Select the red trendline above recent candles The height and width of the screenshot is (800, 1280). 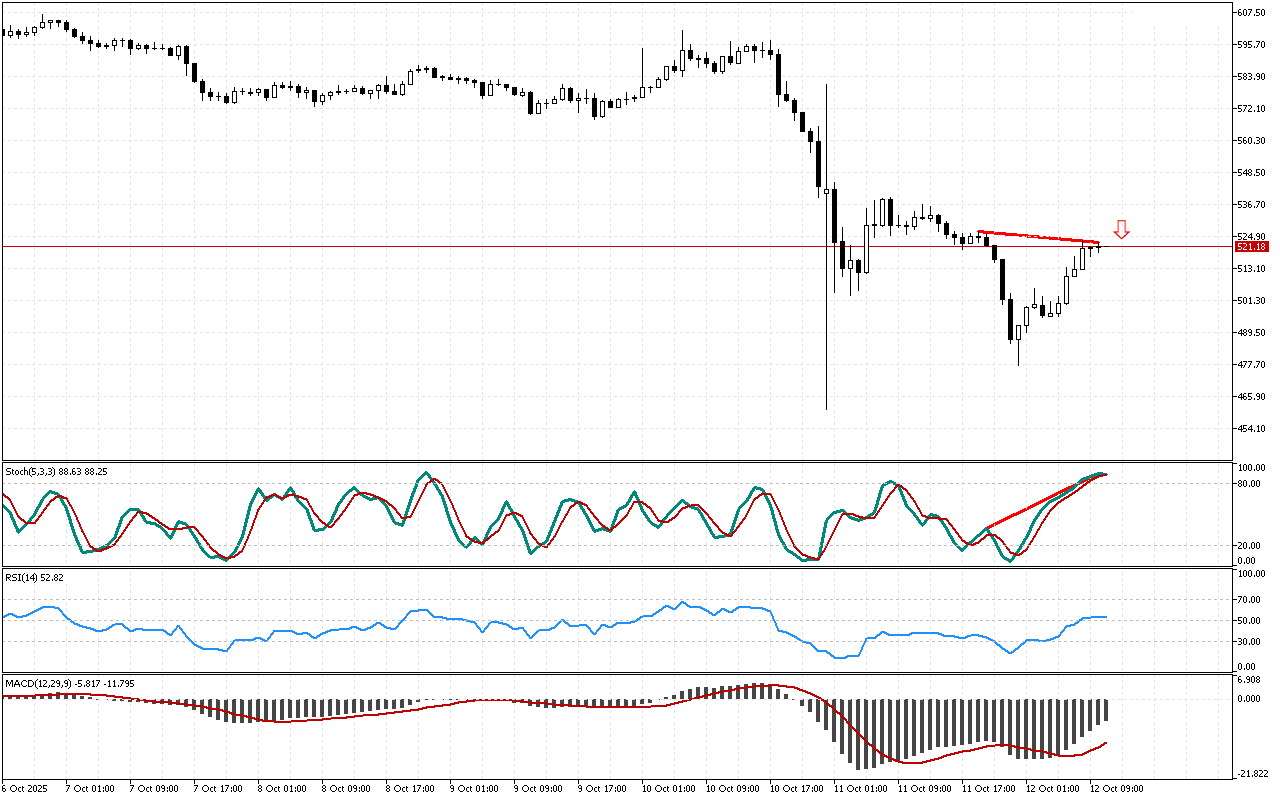pyautogui.click(x=1039, y=237)
